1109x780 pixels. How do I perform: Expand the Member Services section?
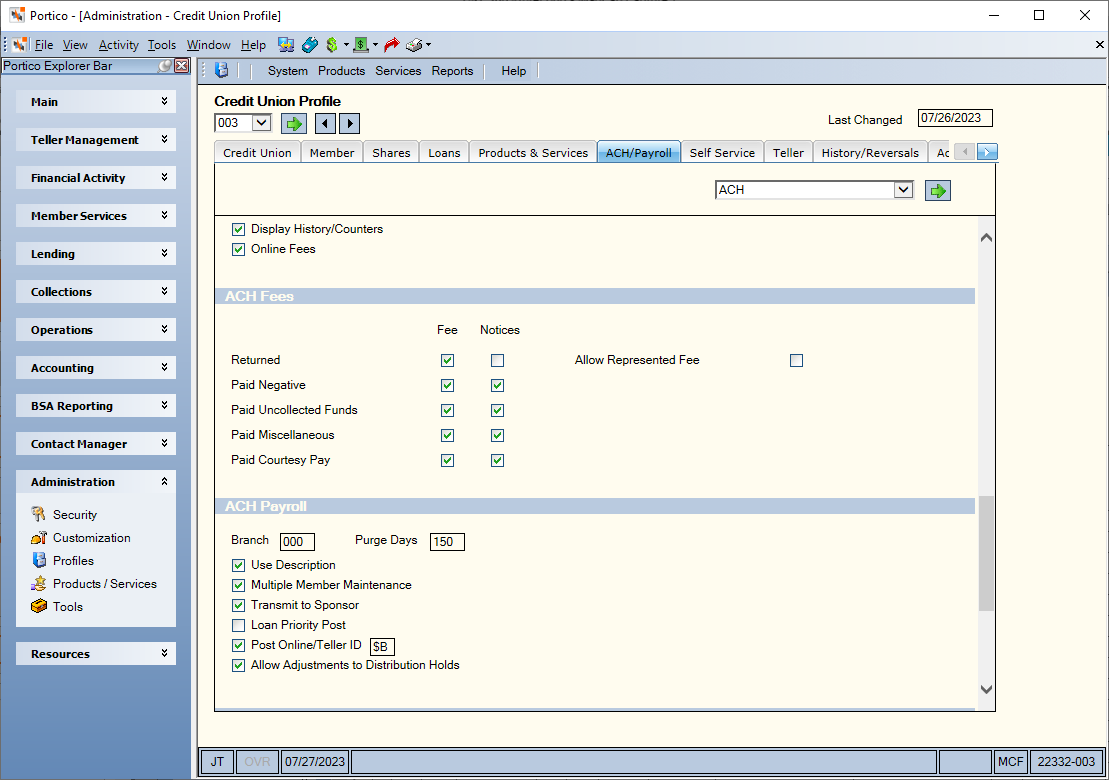pos(95,216)
